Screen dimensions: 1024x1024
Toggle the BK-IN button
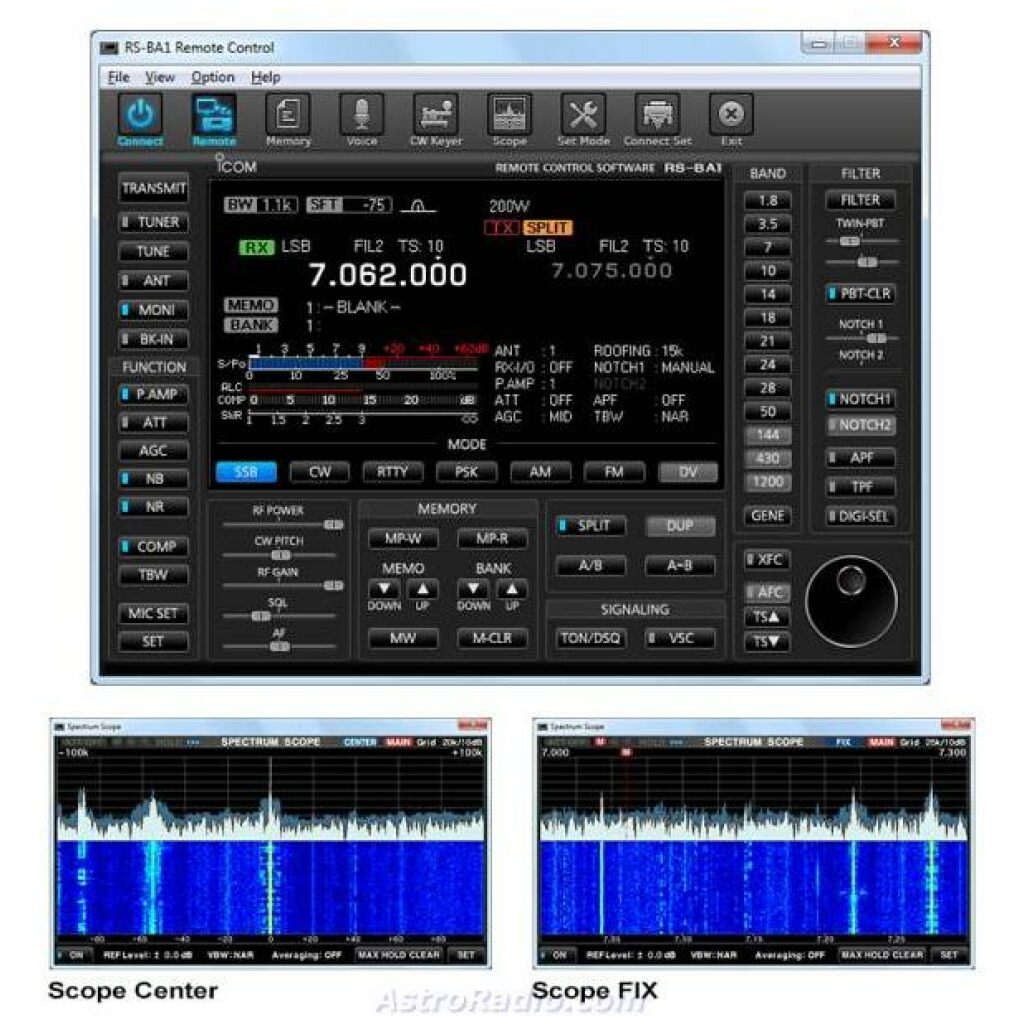click(x=153, y=339)
